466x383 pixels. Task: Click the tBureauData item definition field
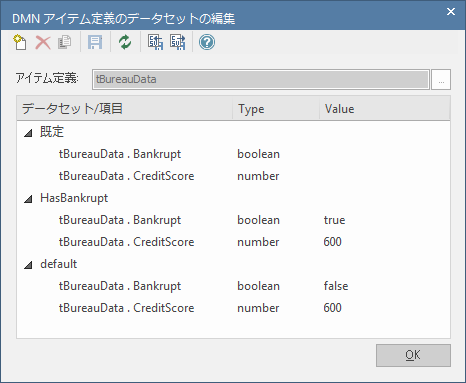[x=261, y=79]
